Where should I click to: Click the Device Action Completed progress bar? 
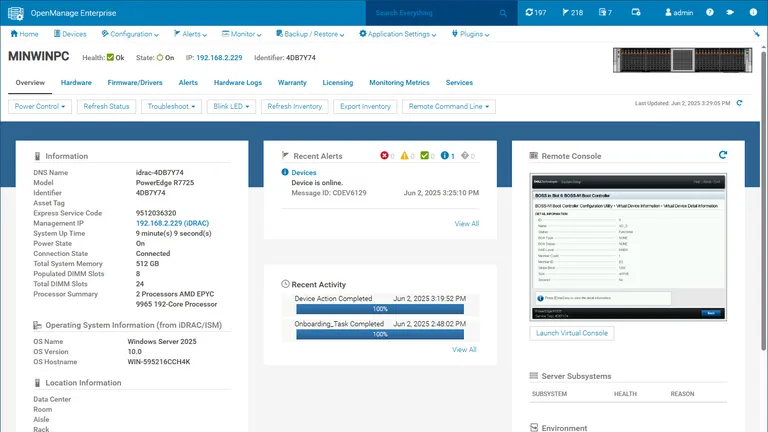point(380,310)
